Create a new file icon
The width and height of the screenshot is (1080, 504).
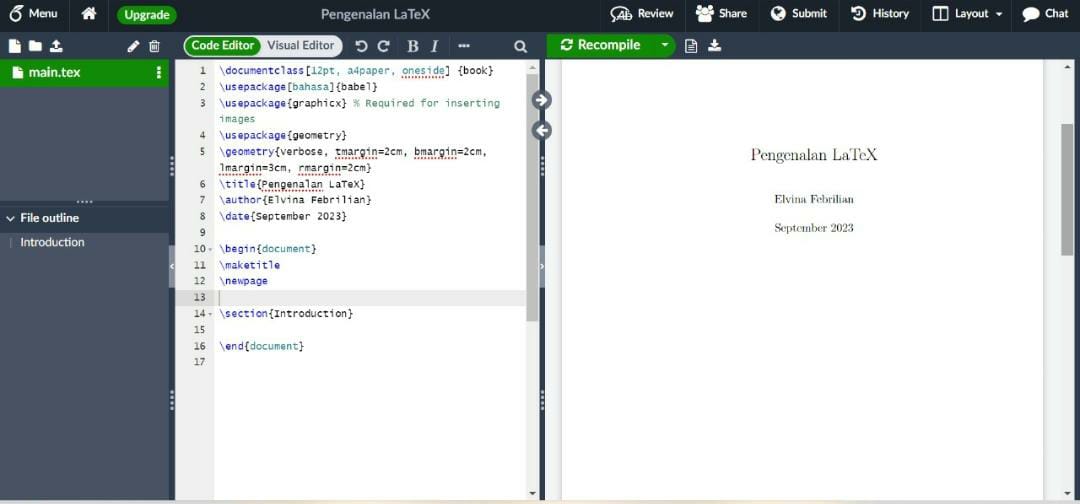coord(14,46)
